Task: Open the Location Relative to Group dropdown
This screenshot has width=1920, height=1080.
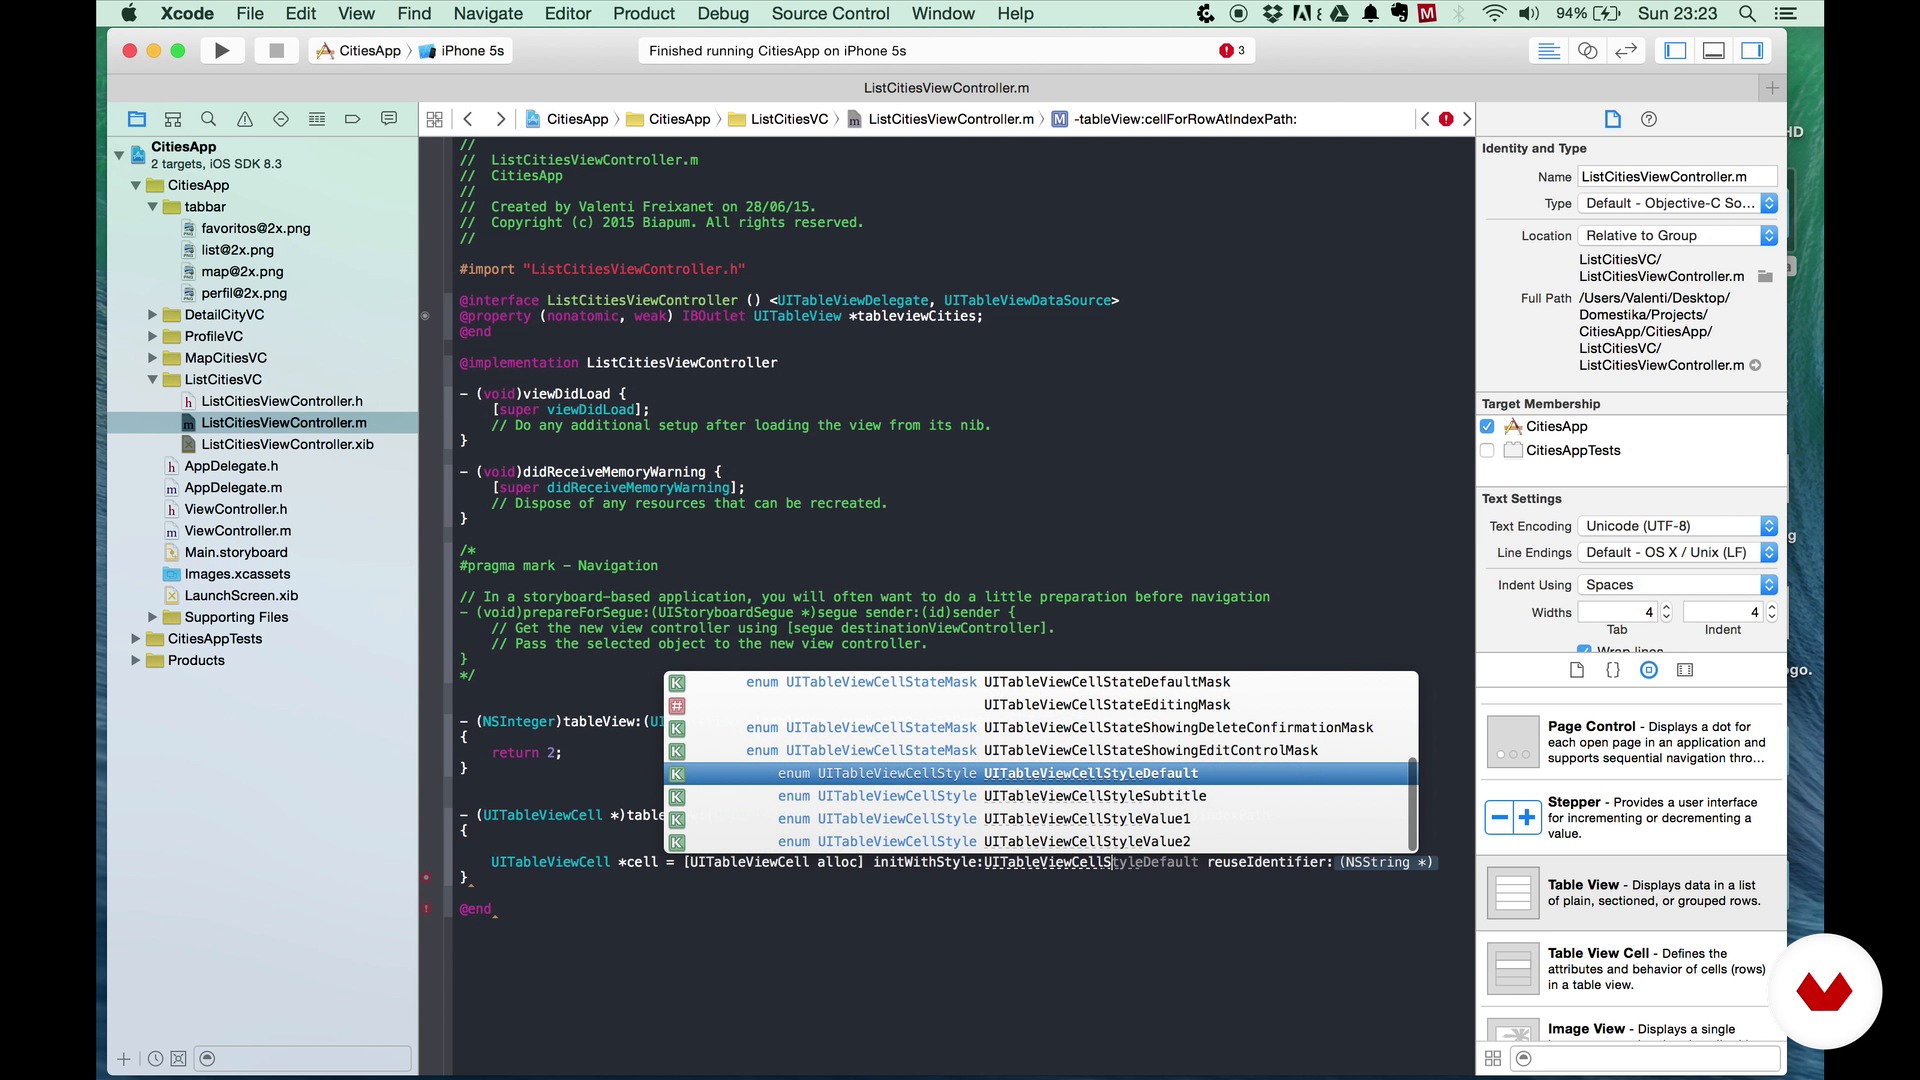Action: pos(1677,236)
